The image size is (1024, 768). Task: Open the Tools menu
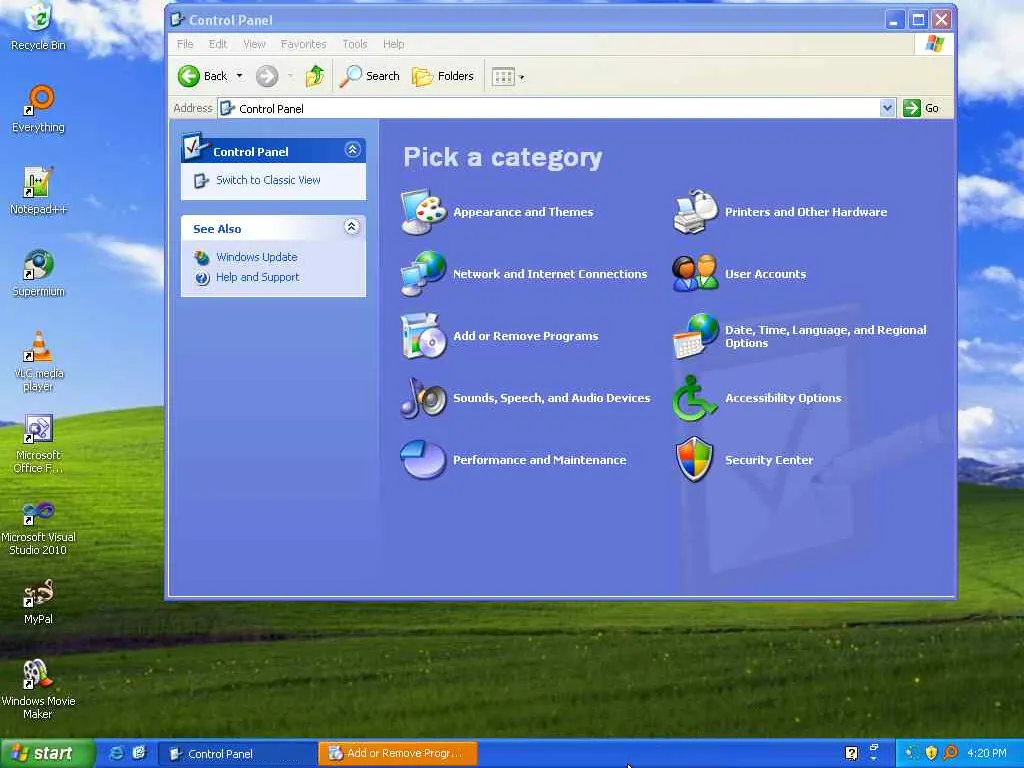(x=355, y=44)
